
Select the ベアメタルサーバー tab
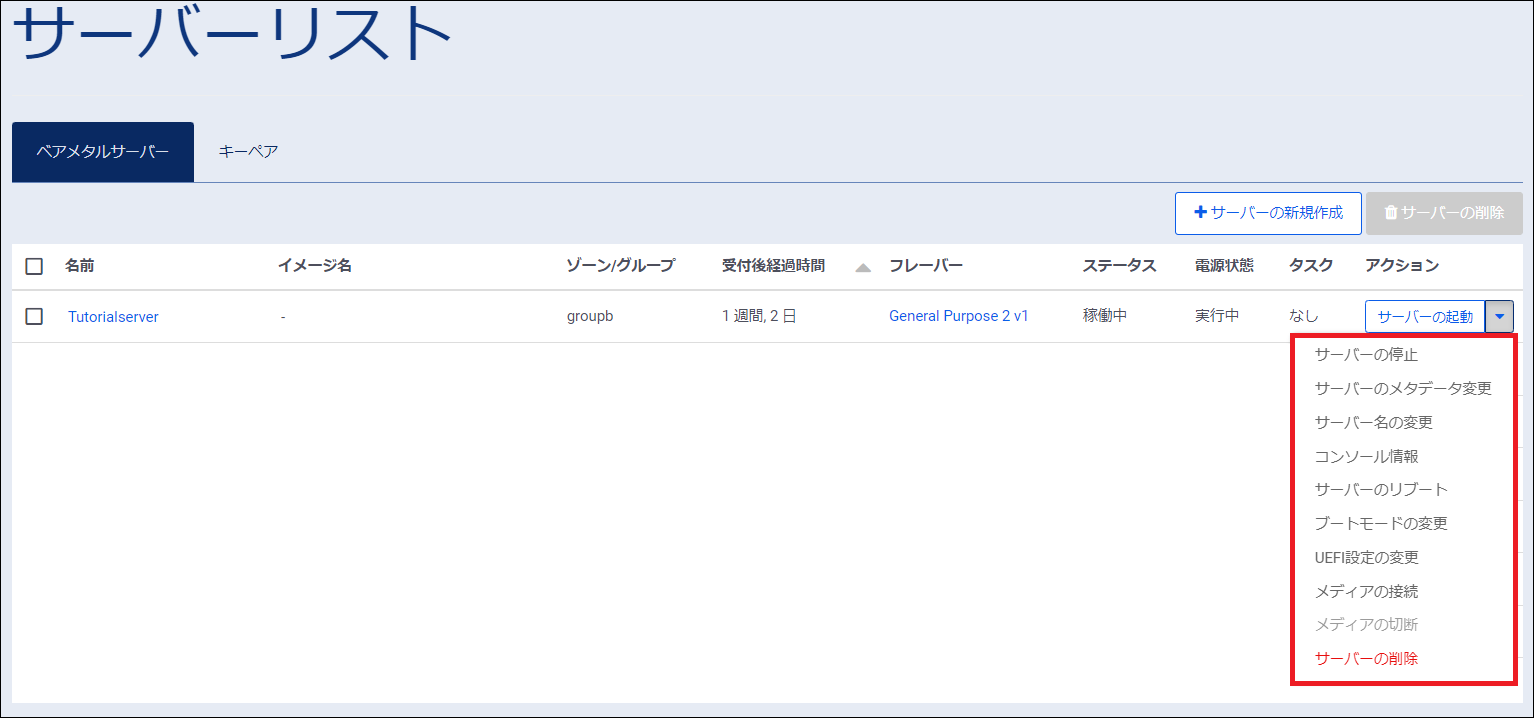(103, 152)
